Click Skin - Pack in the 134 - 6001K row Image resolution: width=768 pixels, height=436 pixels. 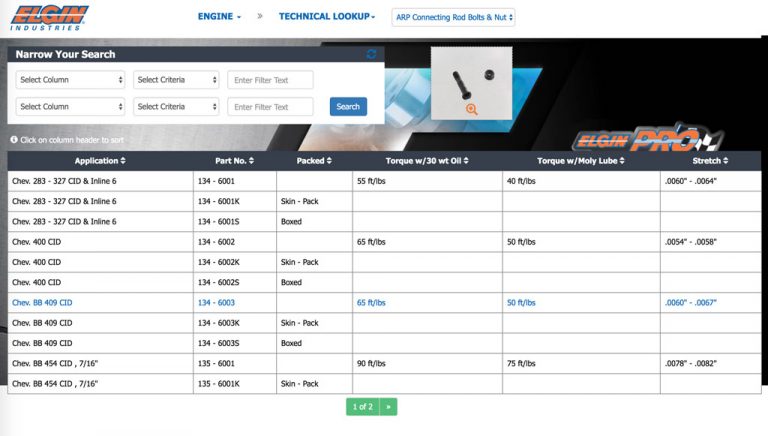click(300, 201)
